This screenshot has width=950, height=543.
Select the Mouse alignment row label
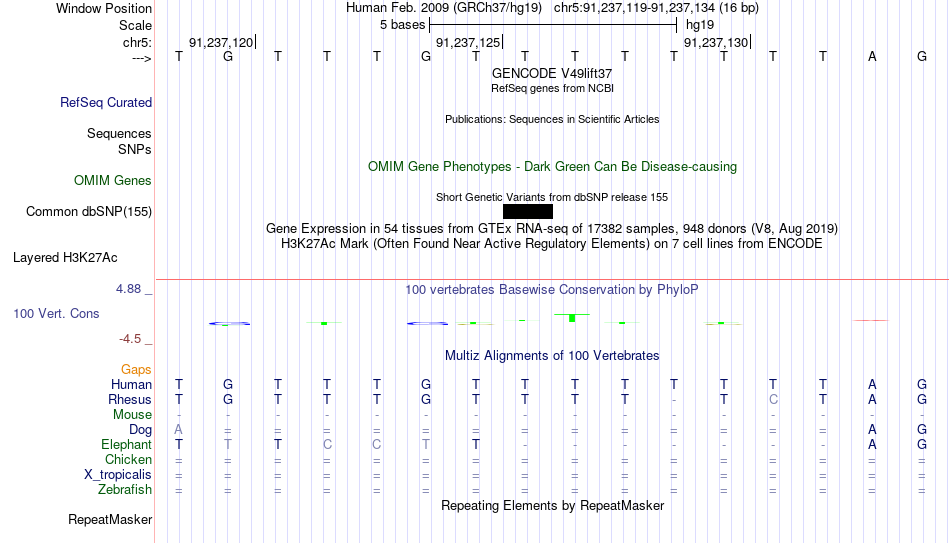pos(133,415)
